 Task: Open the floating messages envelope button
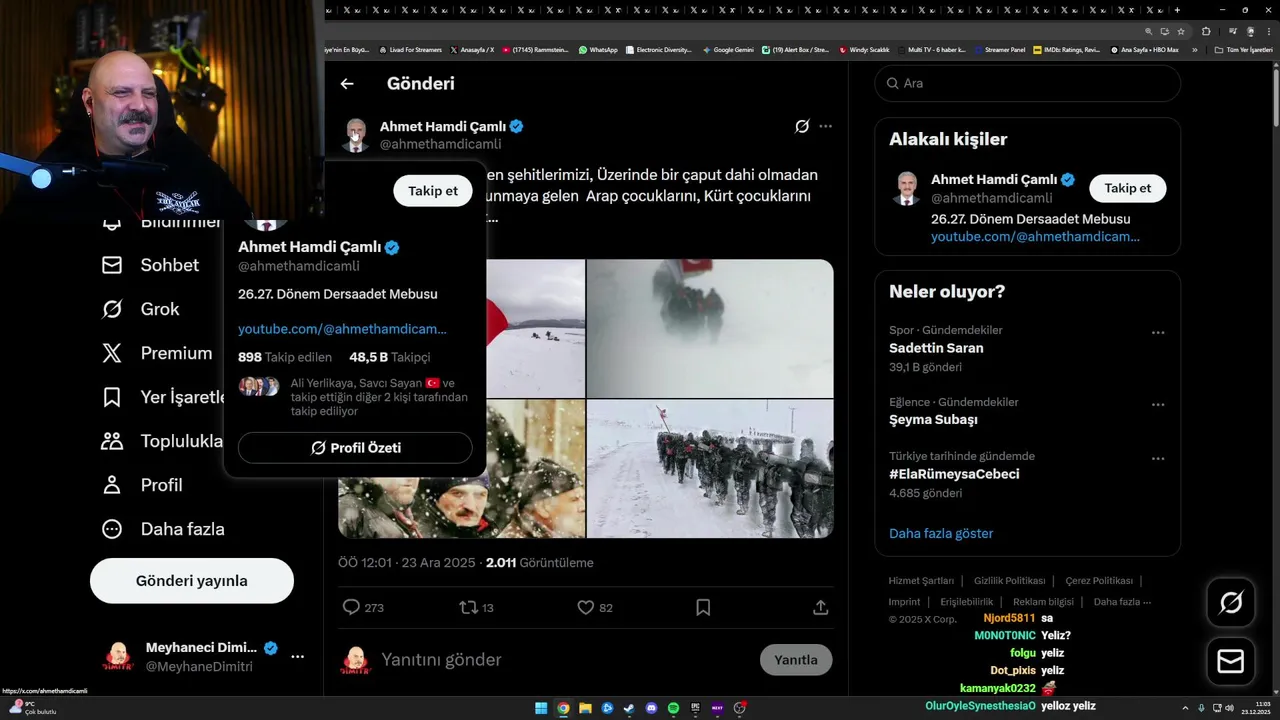(x=1231, y=661)
